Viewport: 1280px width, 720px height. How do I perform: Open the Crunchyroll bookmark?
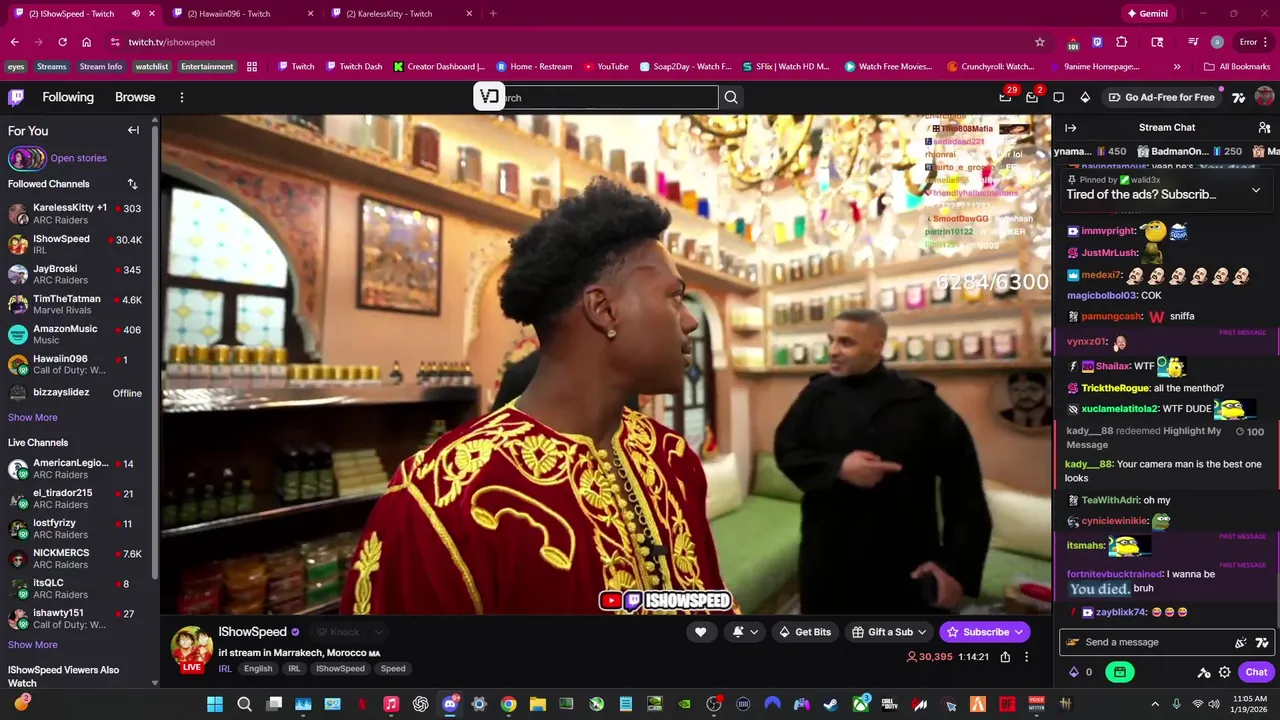coord(990,66)
